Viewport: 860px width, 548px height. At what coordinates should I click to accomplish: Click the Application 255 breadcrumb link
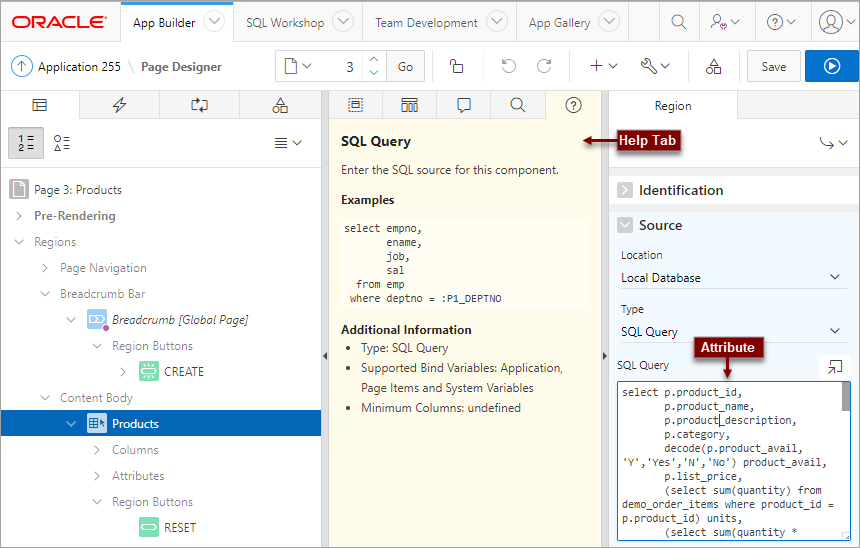point(79,67)
